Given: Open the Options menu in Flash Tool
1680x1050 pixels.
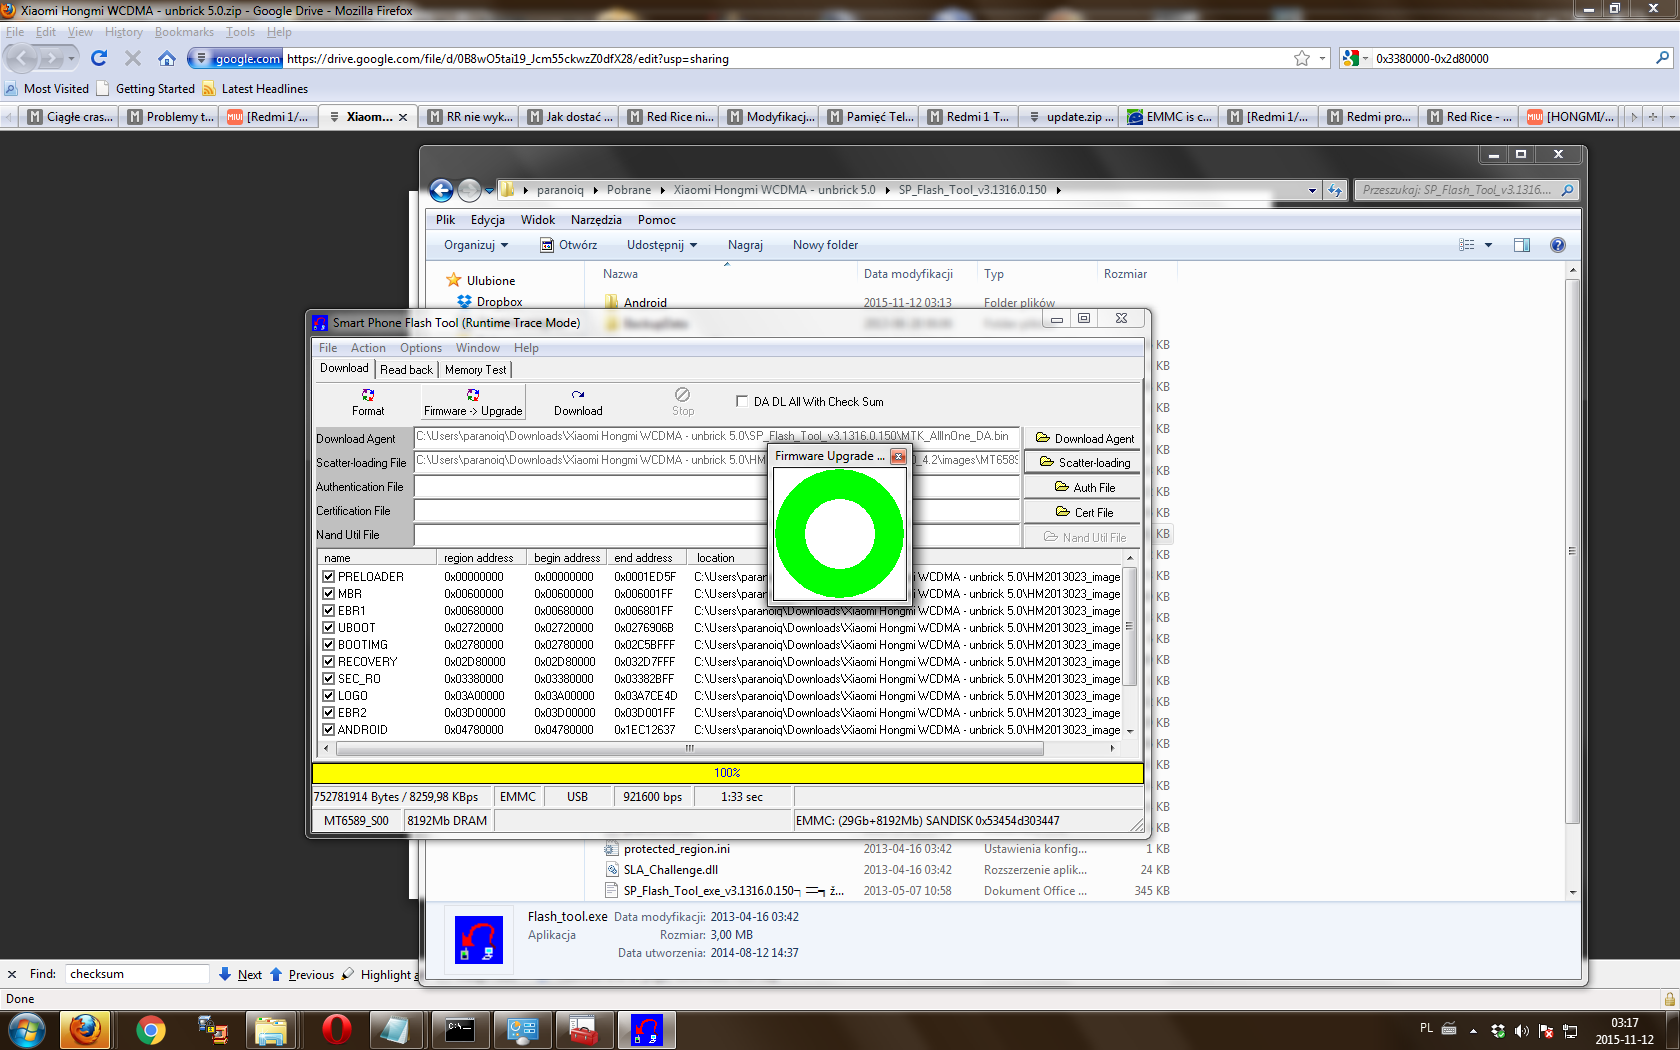Looking at the screenshot, I should pyautogui.click(x=420, y=348).
